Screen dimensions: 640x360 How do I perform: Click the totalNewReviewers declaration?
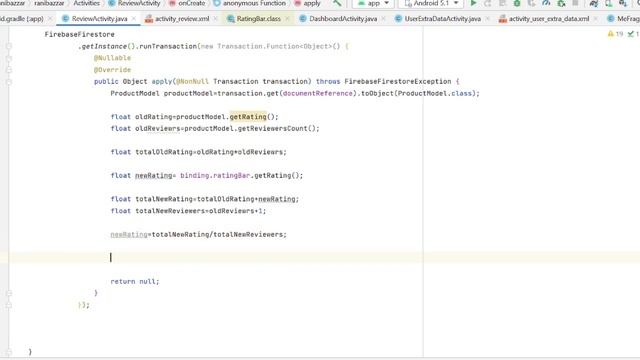click(x=188, y=211)
